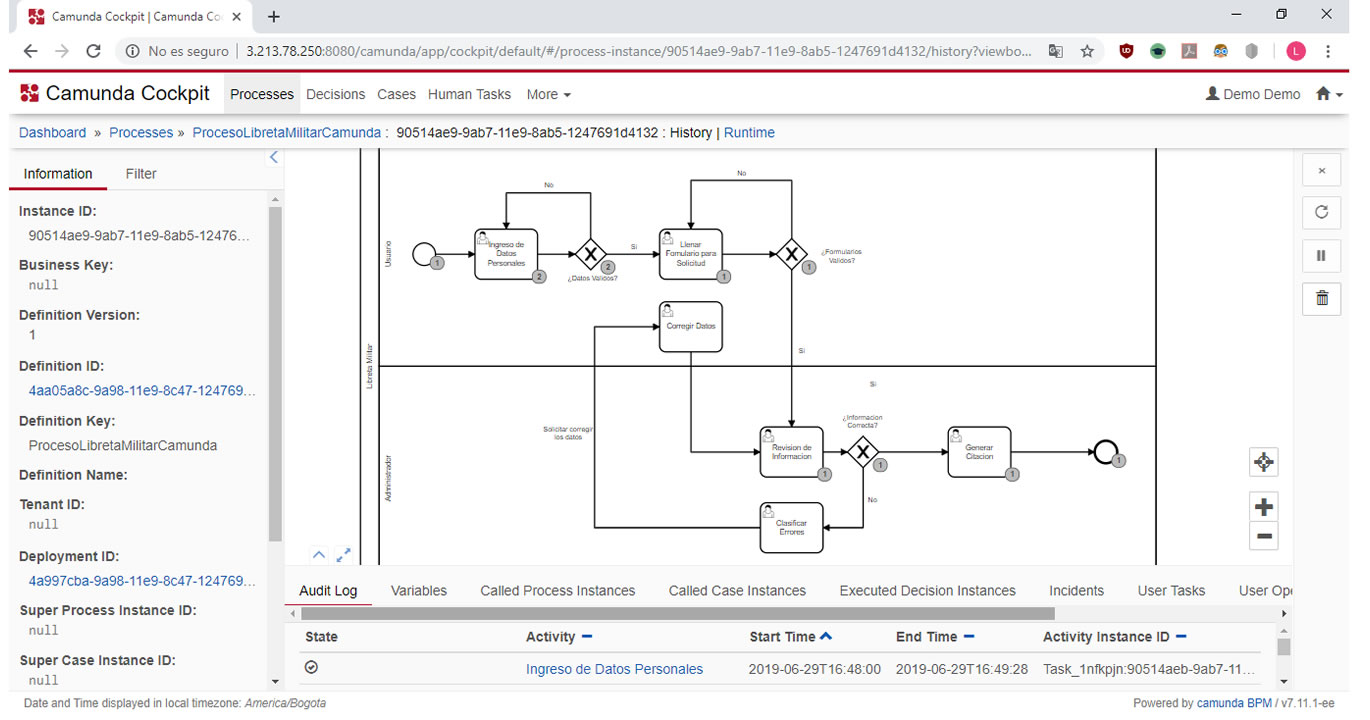Click the horizontal scrollbar under the tabs
Viewport: 1370px width, 720px height.
tap(677, 613)
